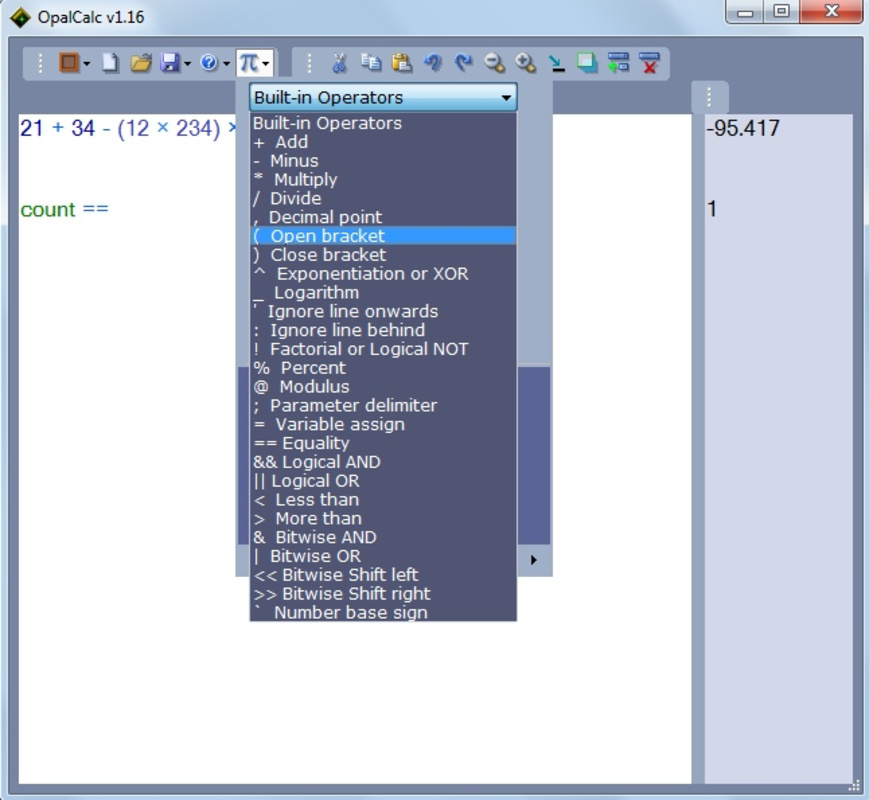Select the | Bitwise OR operator
The width and height of the screenshot is (869, 800).
(383, 557)
